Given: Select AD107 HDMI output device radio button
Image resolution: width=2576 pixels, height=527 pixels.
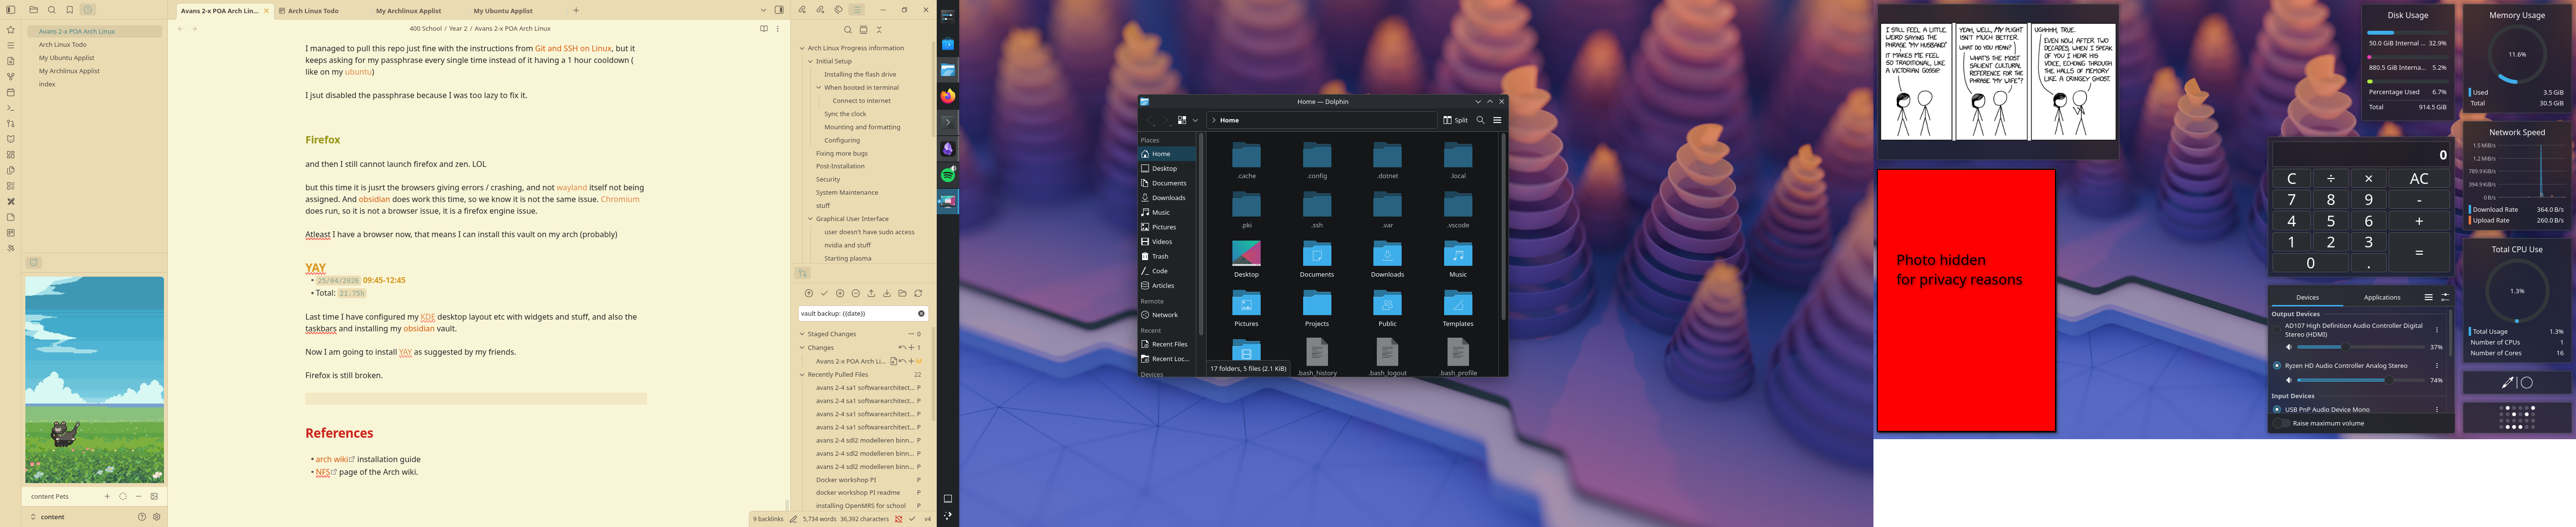Looking at the screenshot, I should [x=2277, y=330].
